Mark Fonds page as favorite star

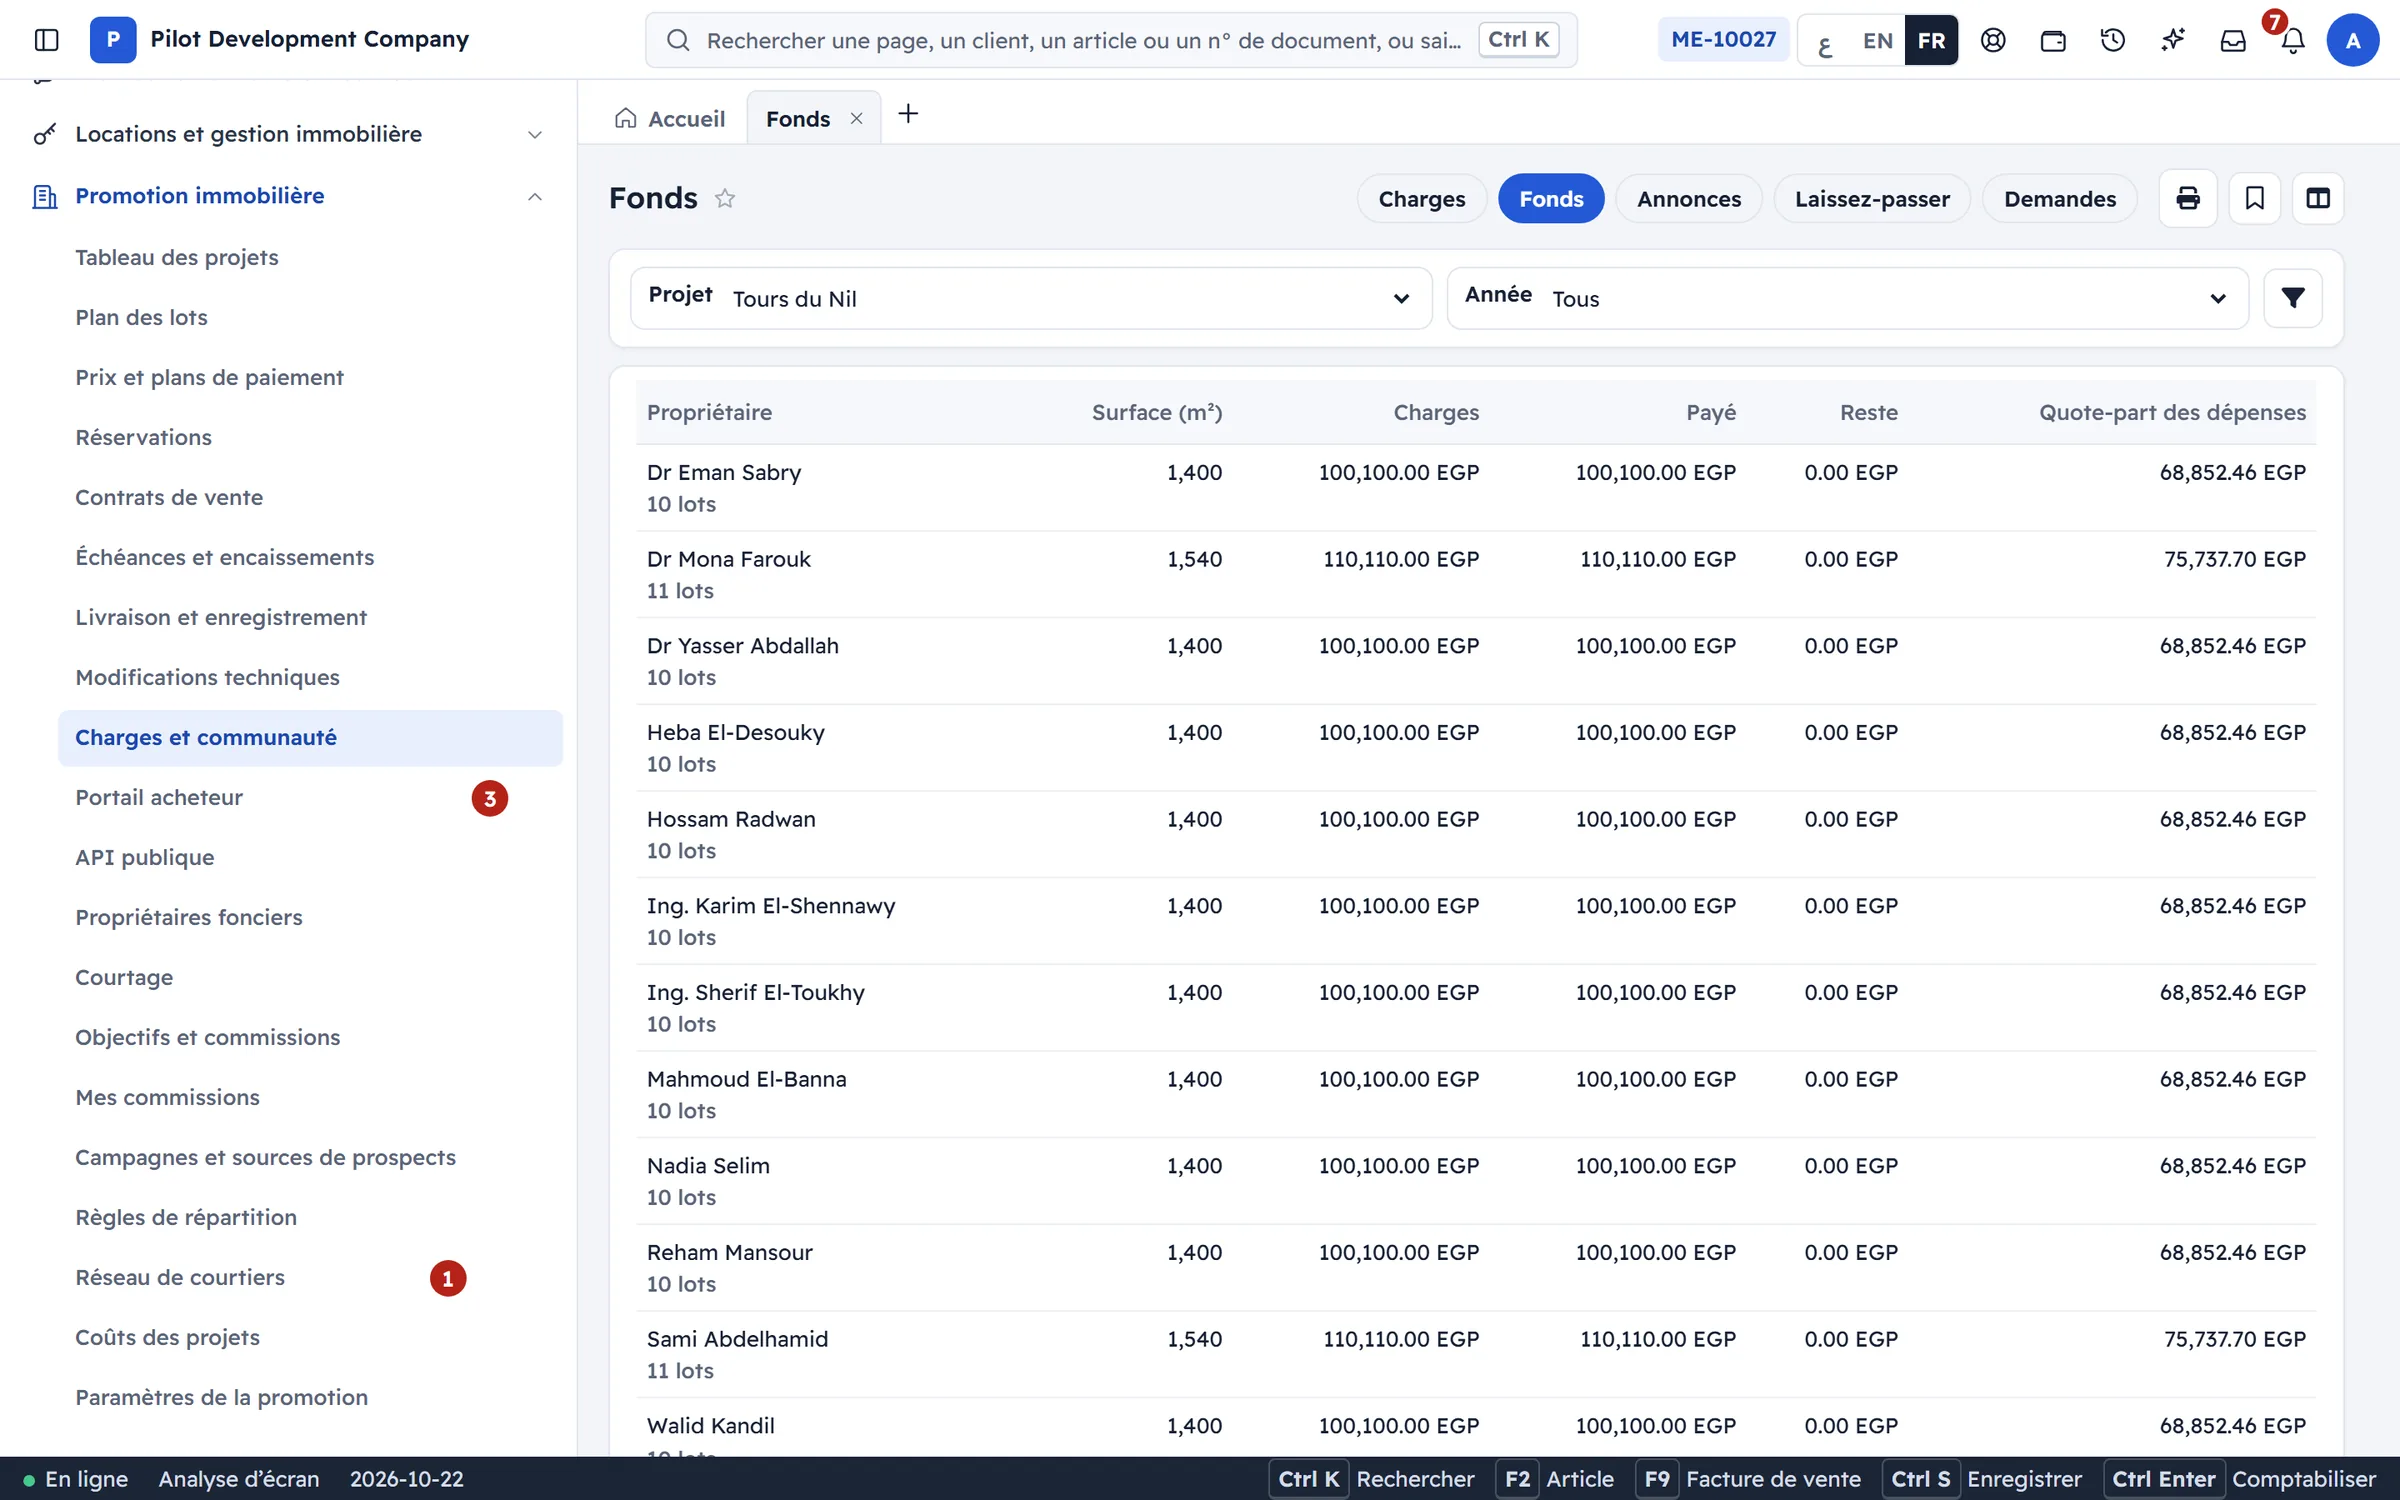[x=725, y=198]
